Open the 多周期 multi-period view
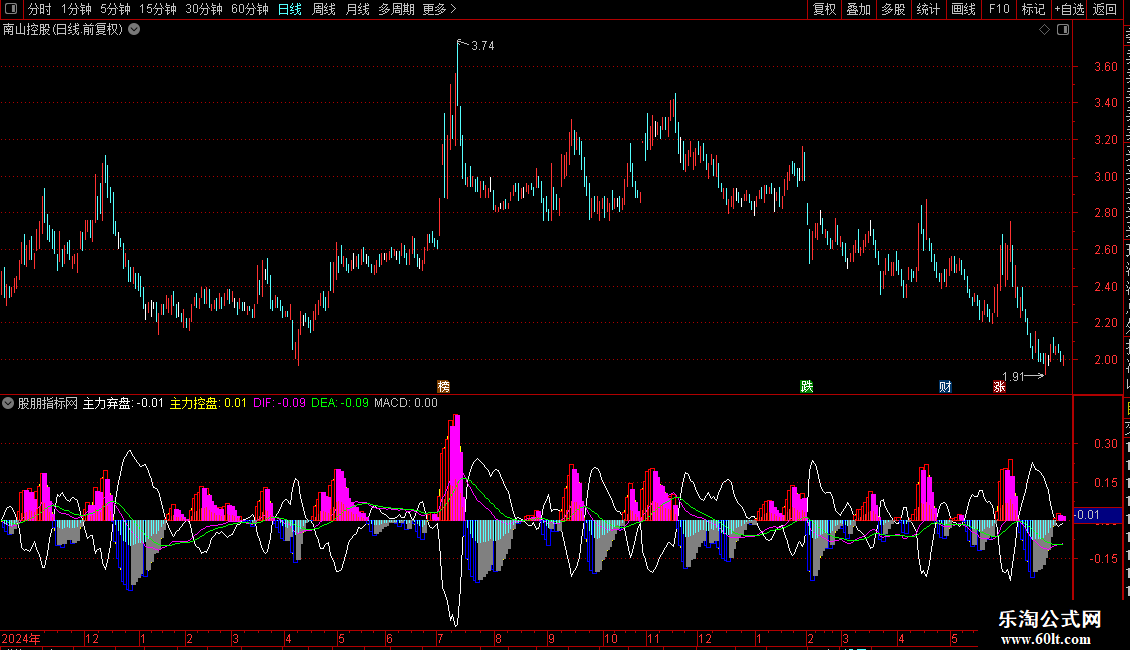The image size is (1130, 650). 396,9
